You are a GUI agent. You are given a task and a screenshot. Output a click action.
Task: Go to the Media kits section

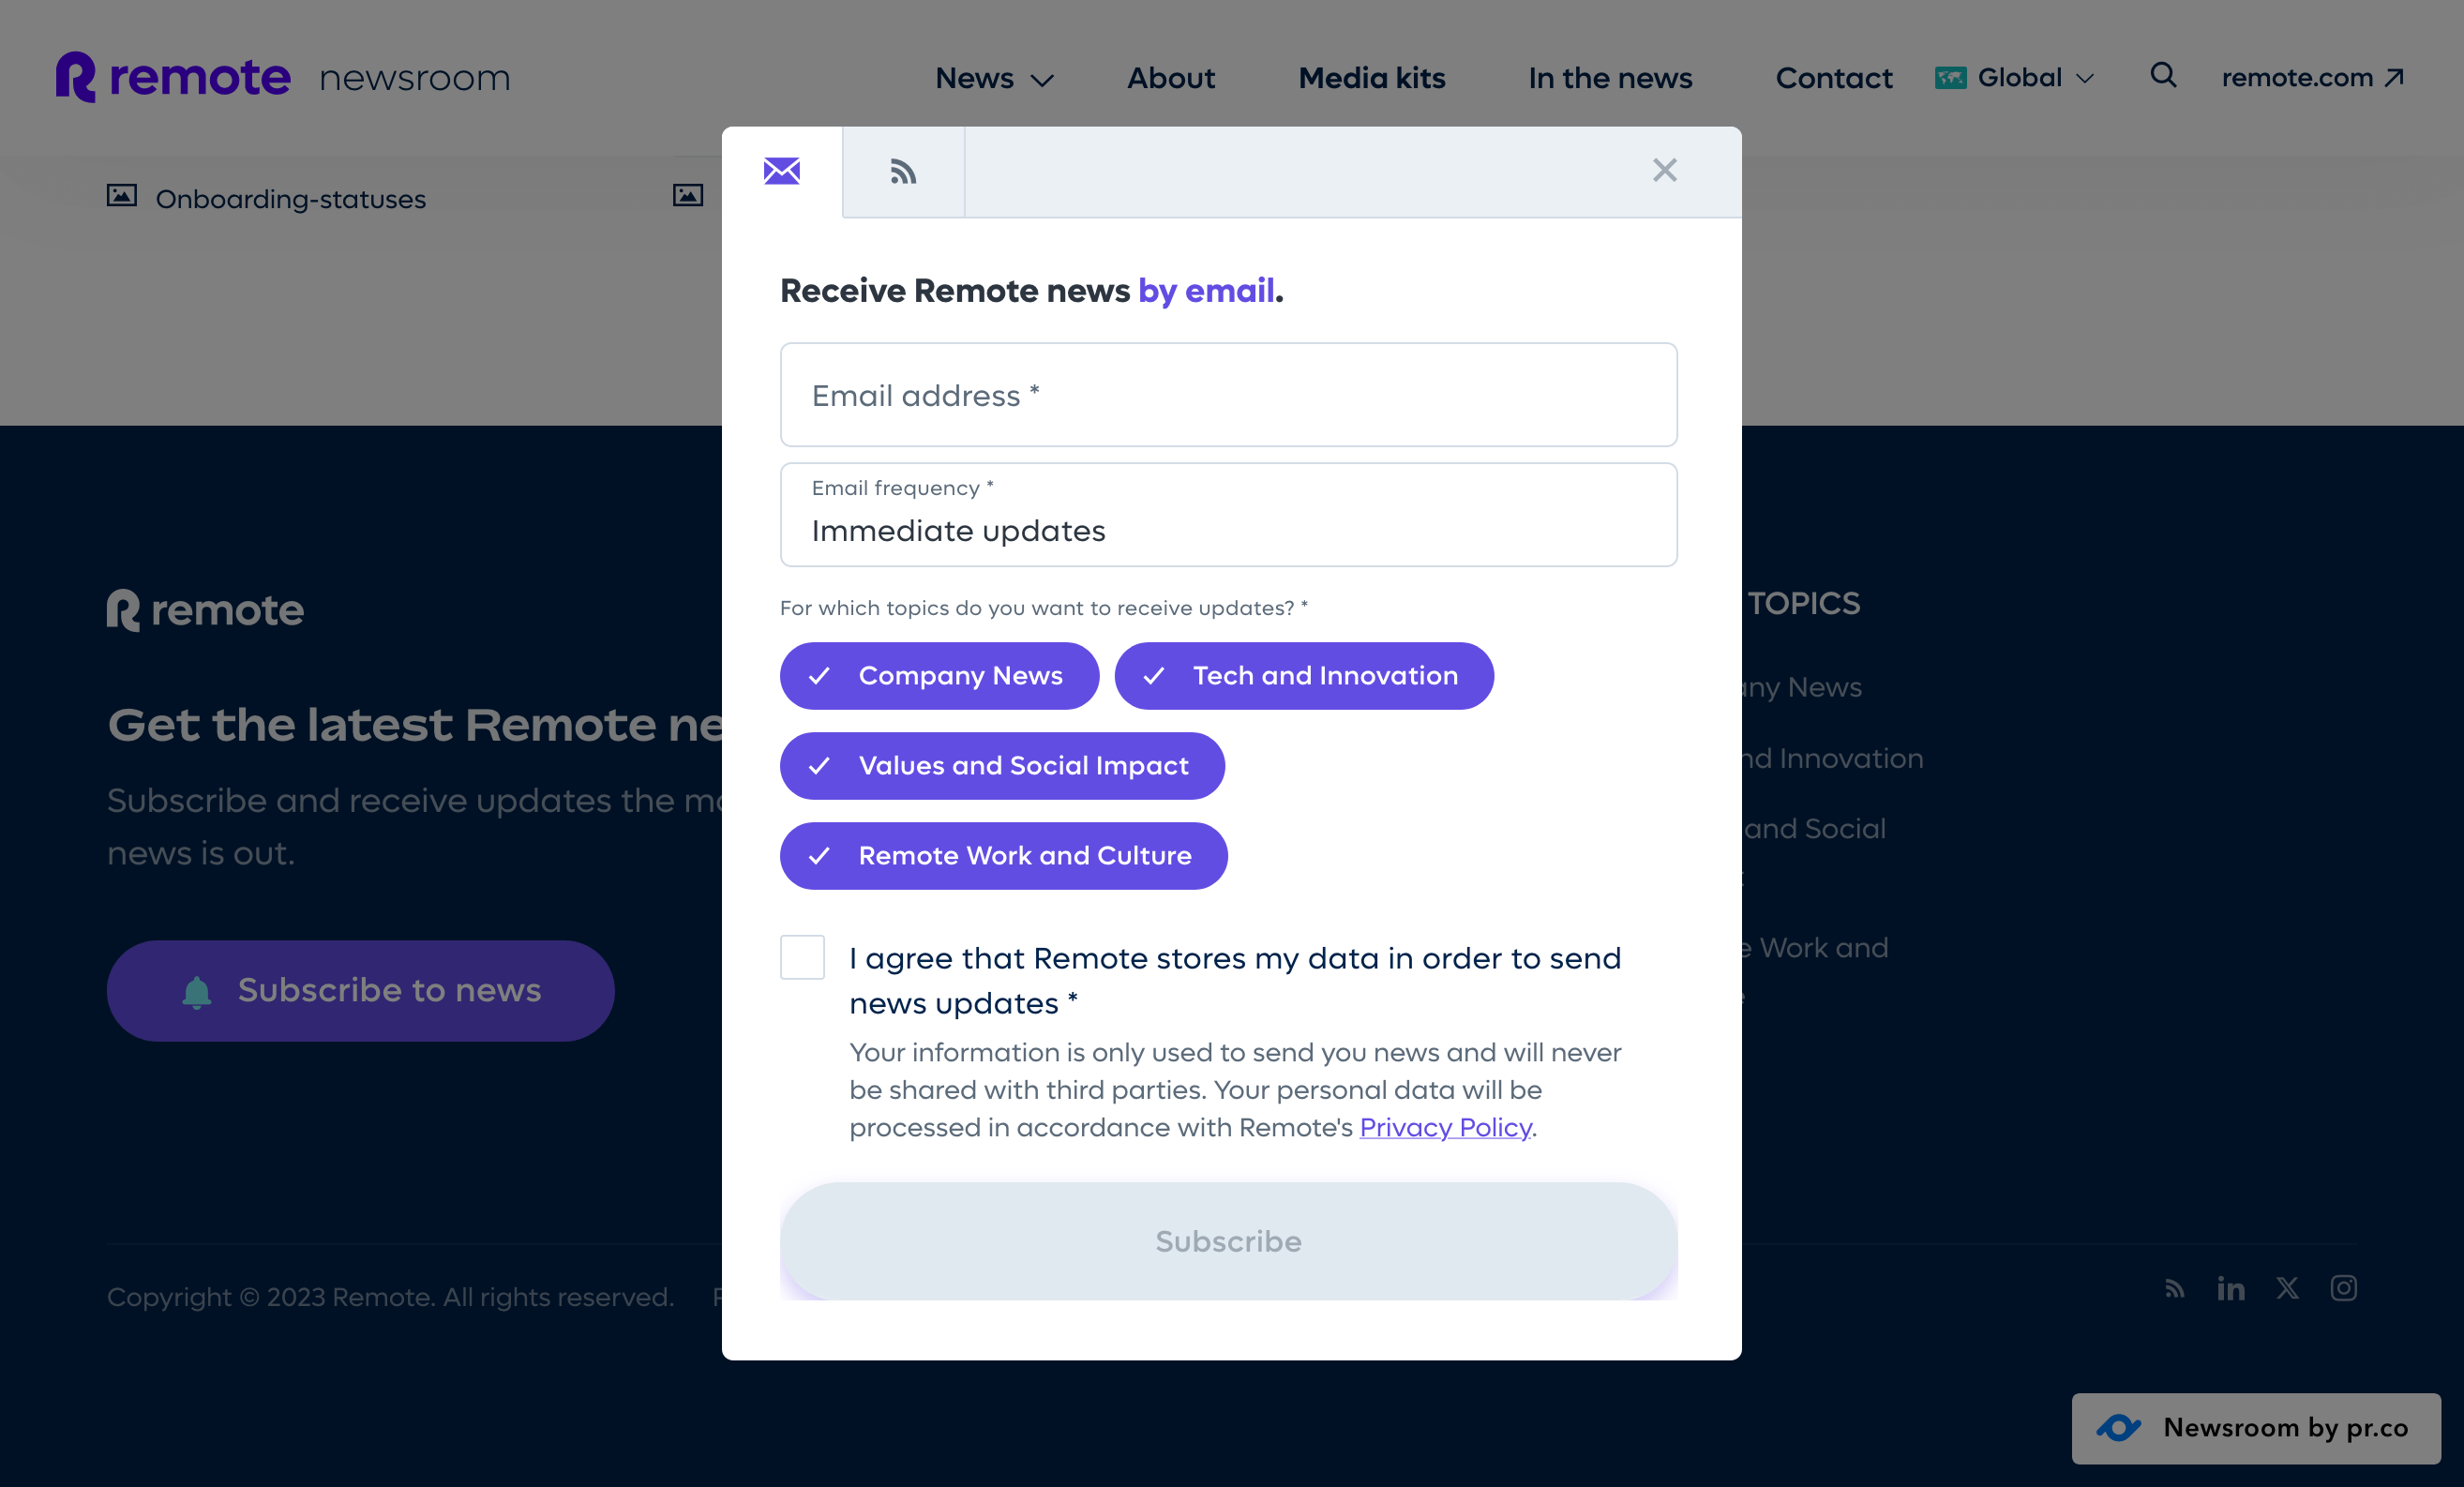(1372, 78)
